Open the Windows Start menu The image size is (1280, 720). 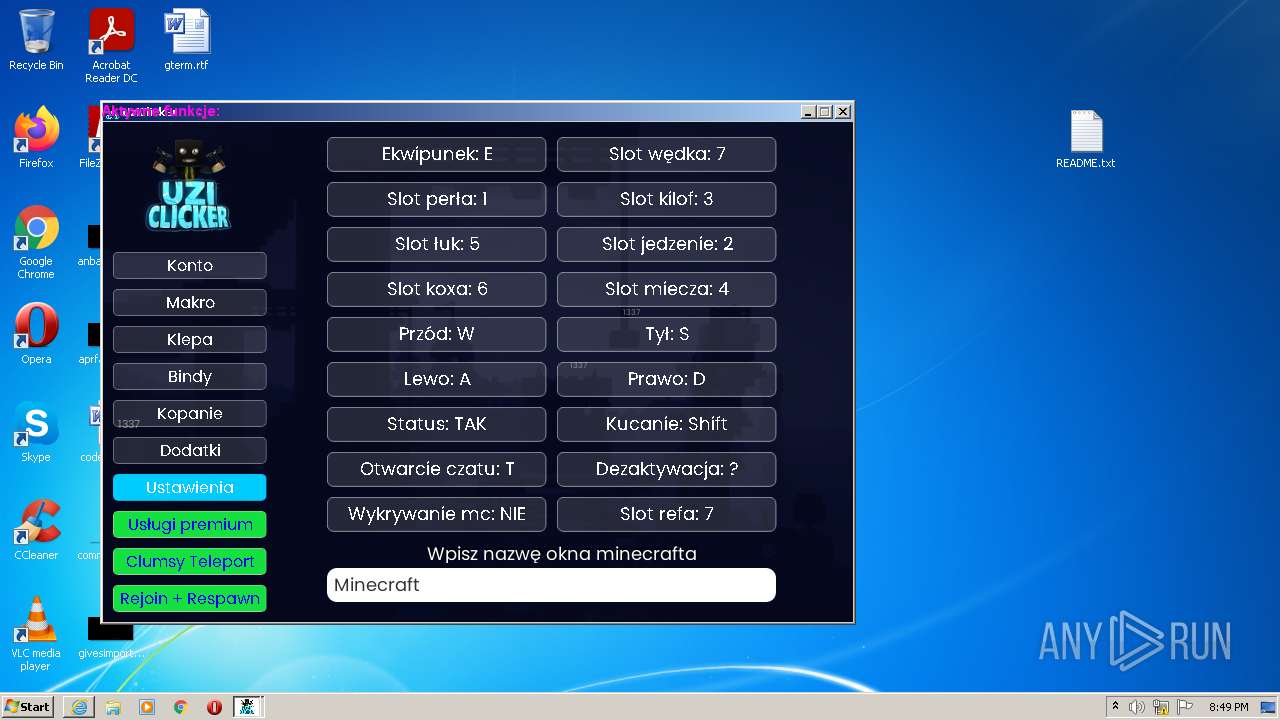[27, 706]
